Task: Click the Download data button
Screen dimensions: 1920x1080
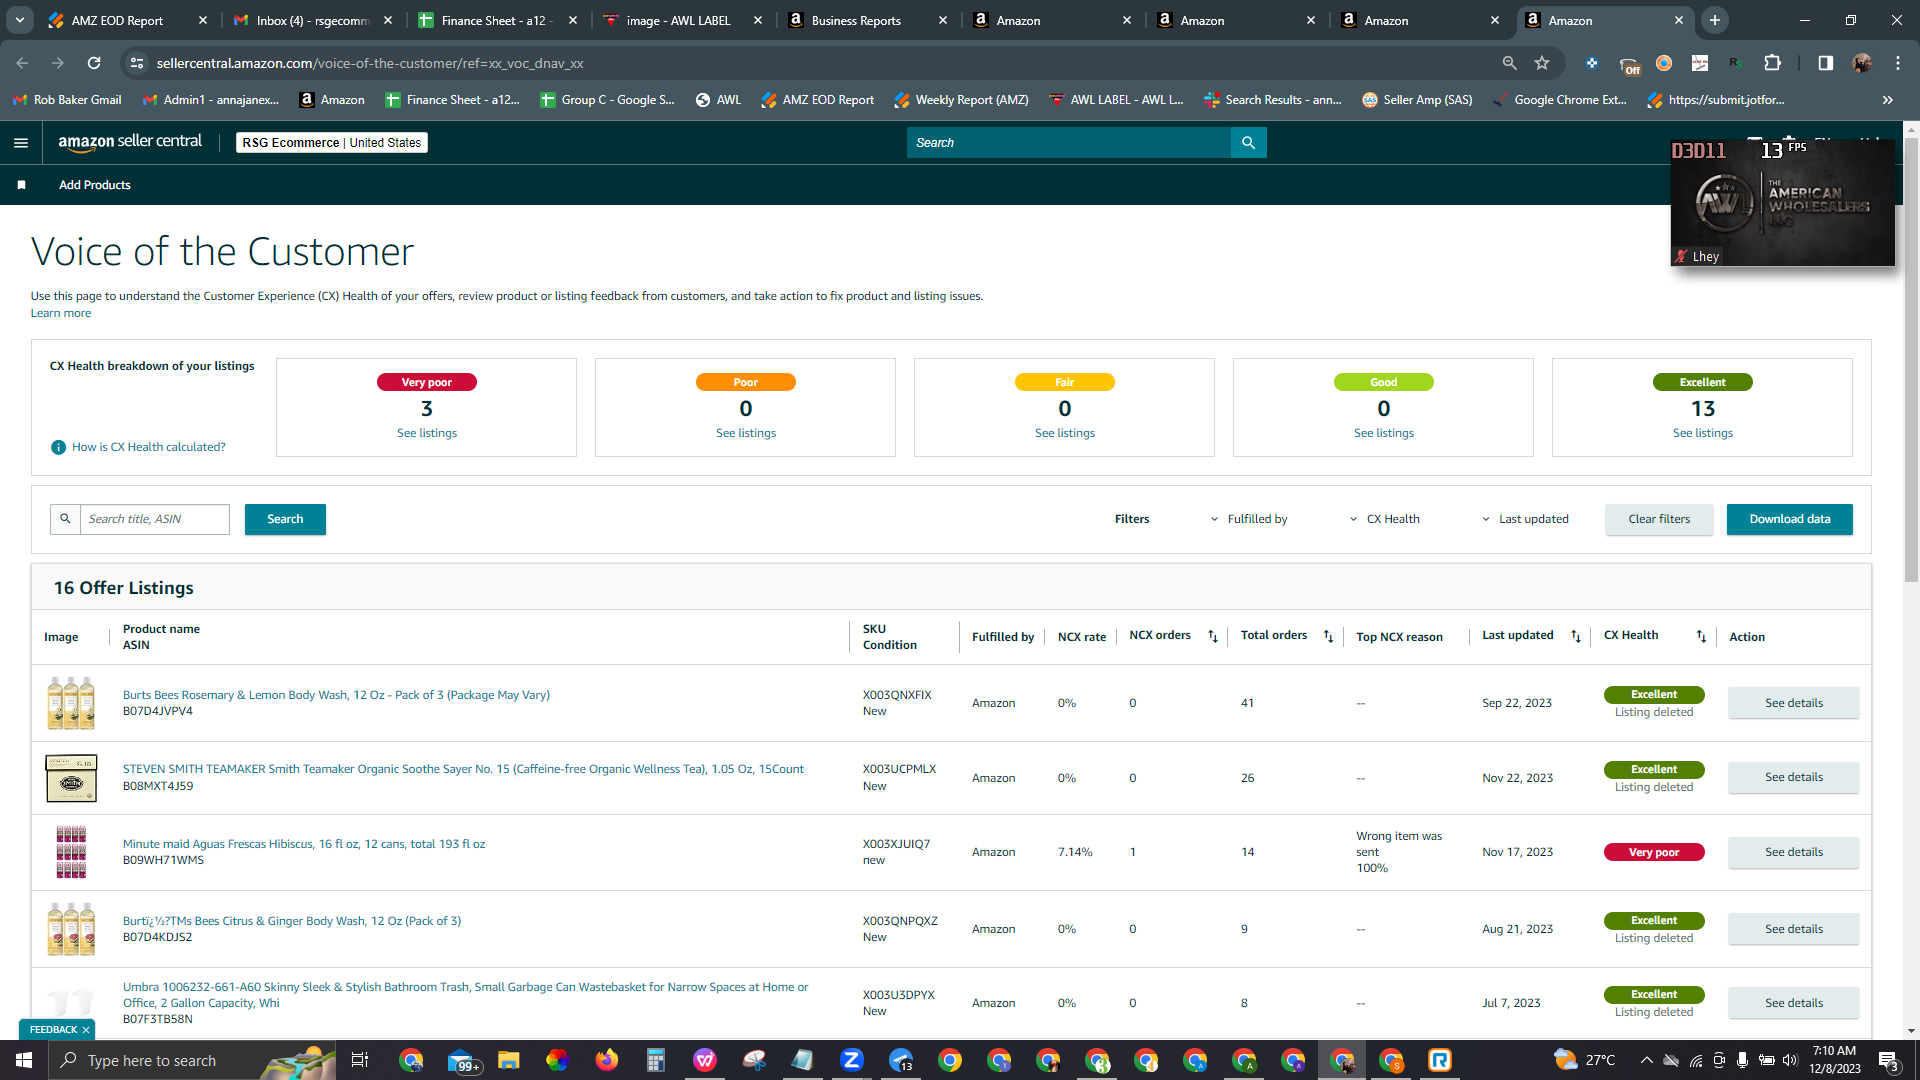Action: (1789, 519)
